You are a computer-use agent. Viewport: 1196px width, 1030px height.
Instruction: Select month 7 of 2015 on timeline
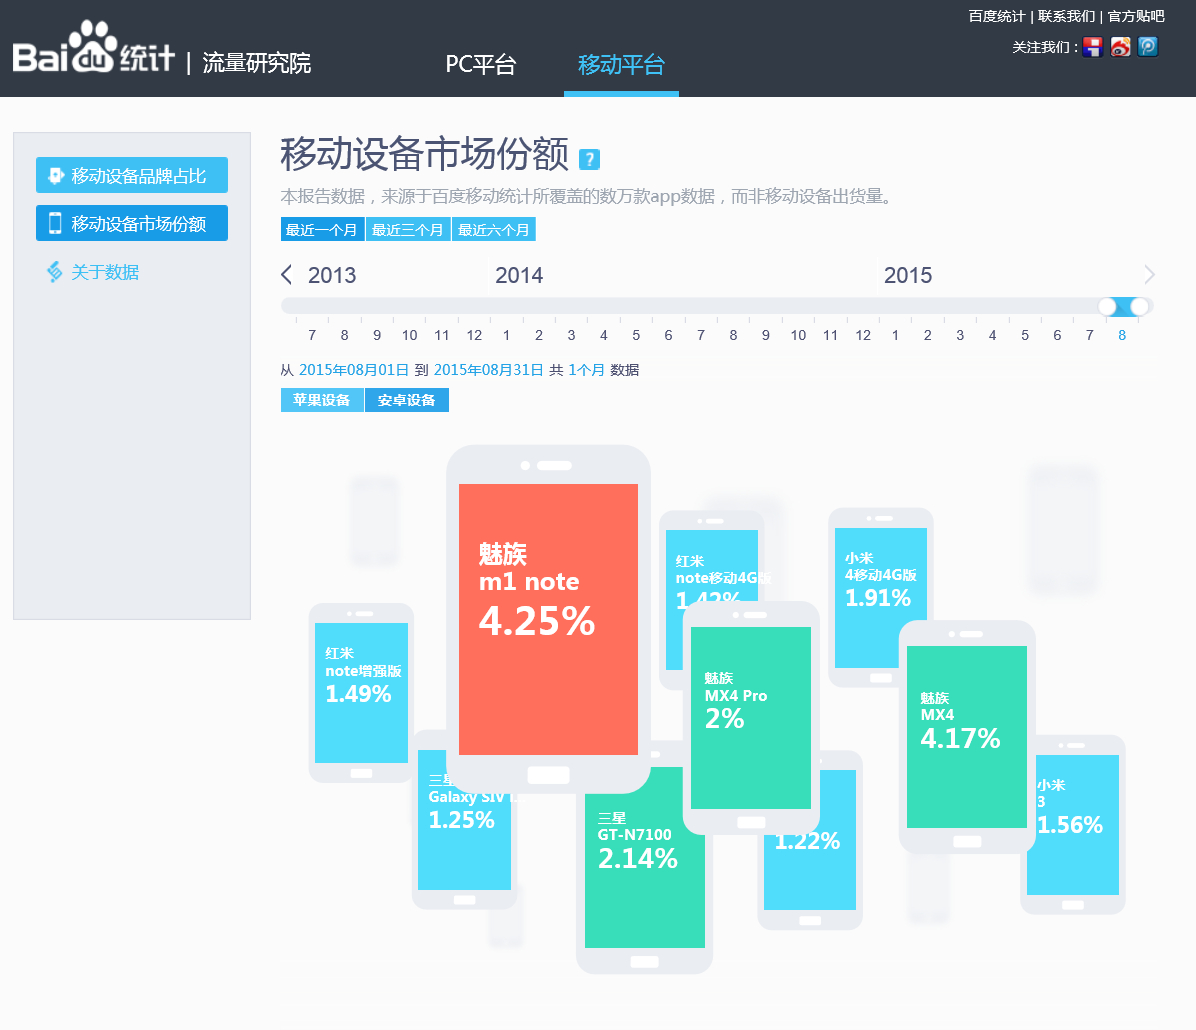point(1089,335)
